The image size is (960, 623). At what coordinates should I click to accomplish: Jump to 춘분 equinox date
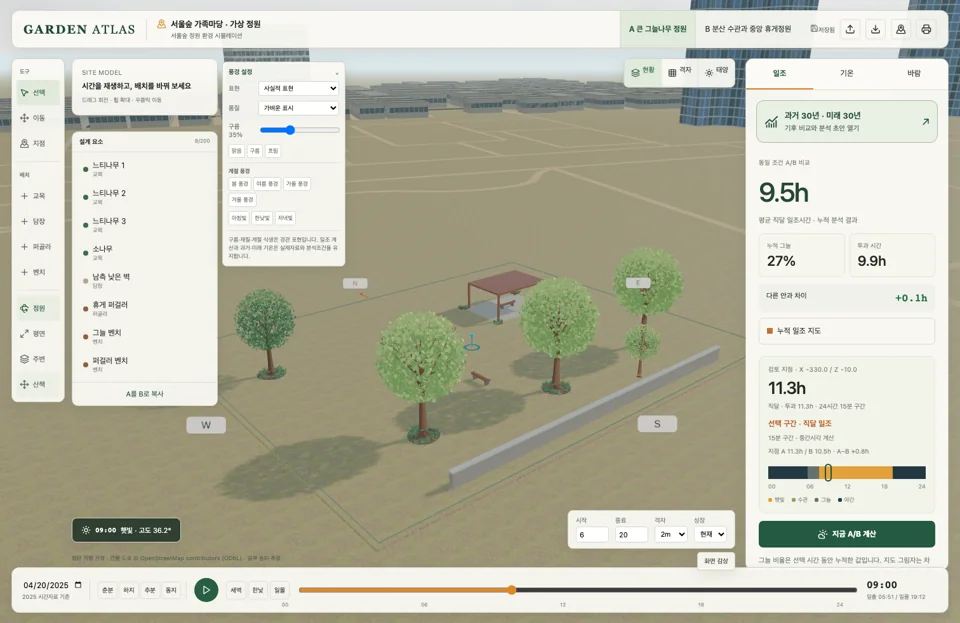point(108,590)
